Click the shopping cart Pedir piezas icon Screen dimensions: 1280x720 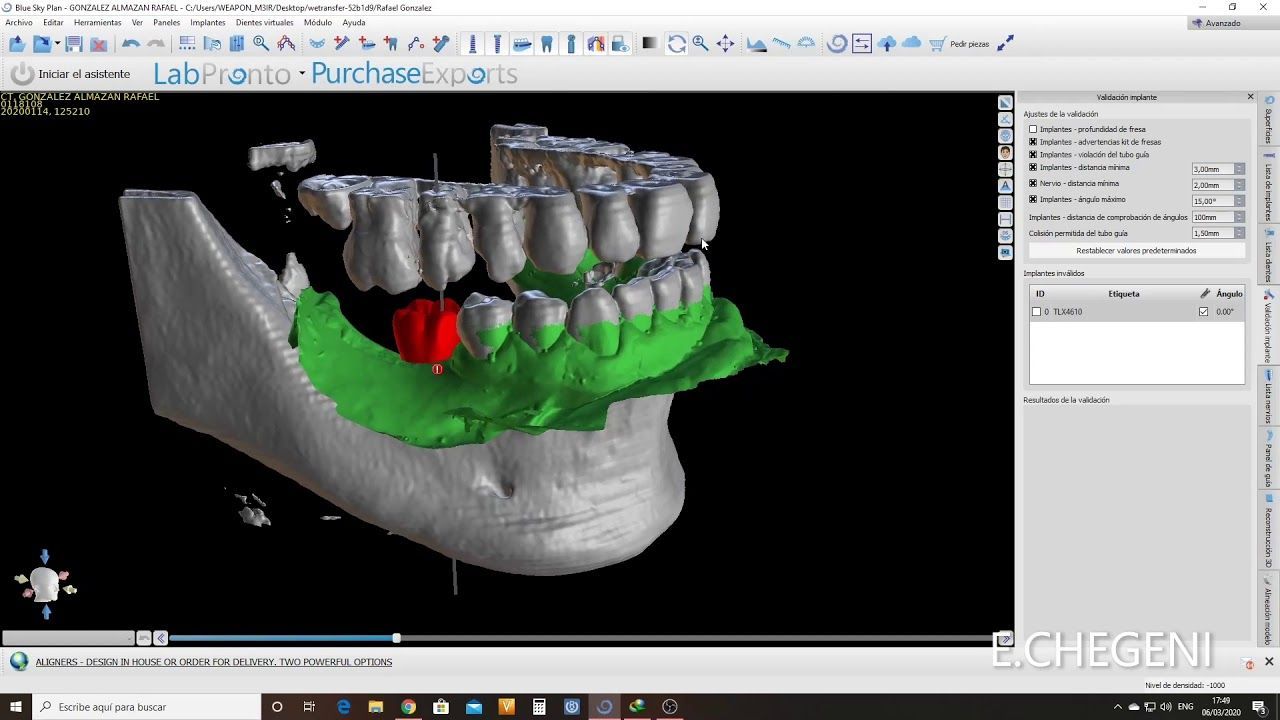click(937, 44)
